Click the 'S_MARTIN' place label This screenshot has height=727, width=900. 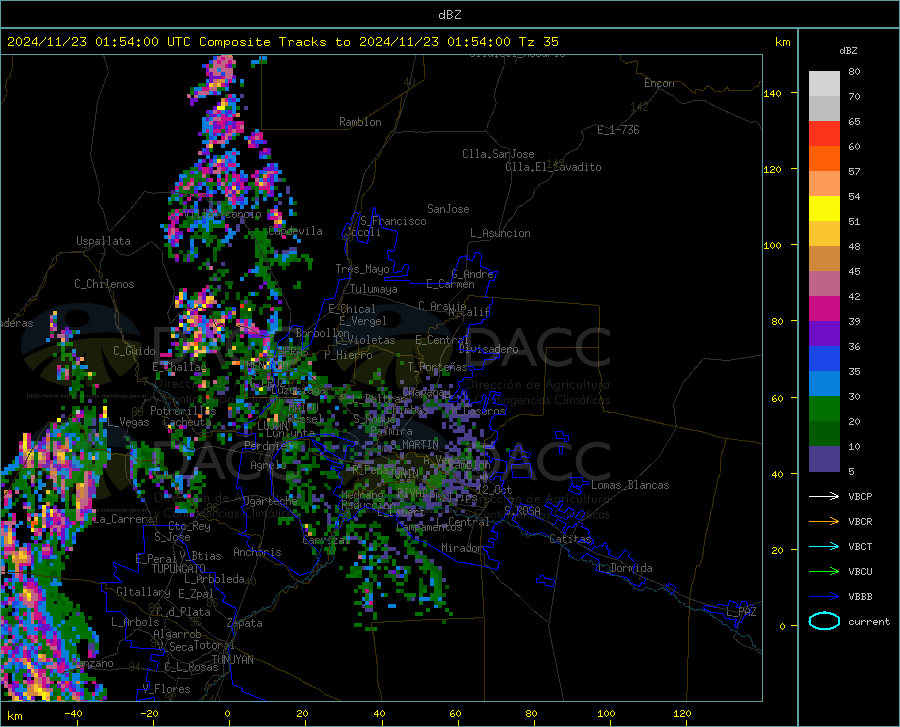(x=414, y=445)
